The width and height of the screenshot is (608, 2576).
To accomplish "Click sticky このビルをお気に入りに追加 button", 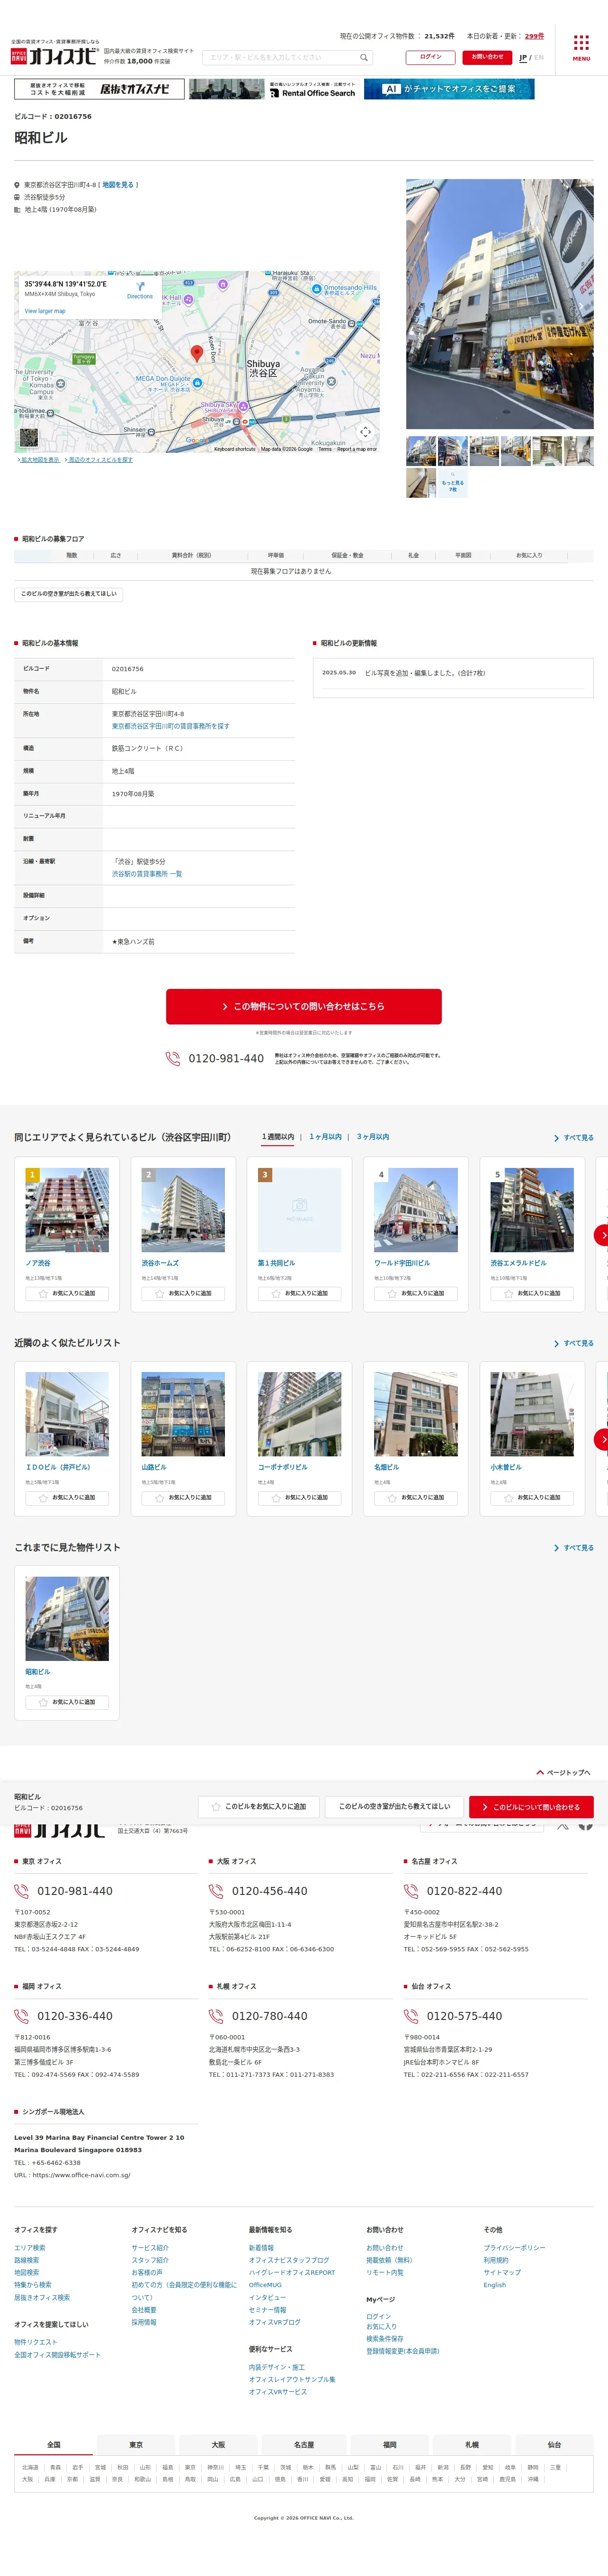I will [259, 1806].
